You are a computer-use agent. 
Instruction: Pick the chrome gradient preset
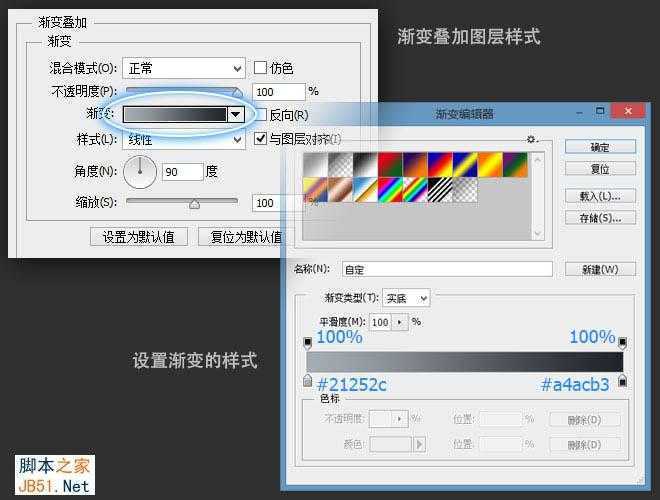[365, 189]
